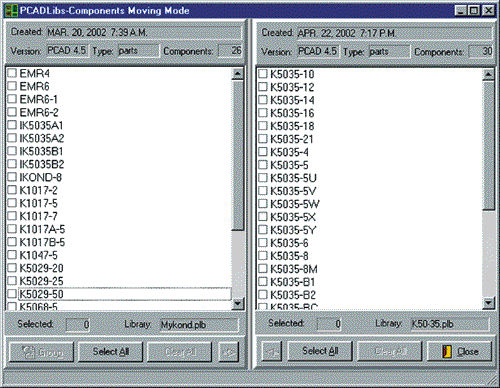This screenshot has width=500, height=388.
Task: Maximize the PCADLibs window
Action: 474,11
